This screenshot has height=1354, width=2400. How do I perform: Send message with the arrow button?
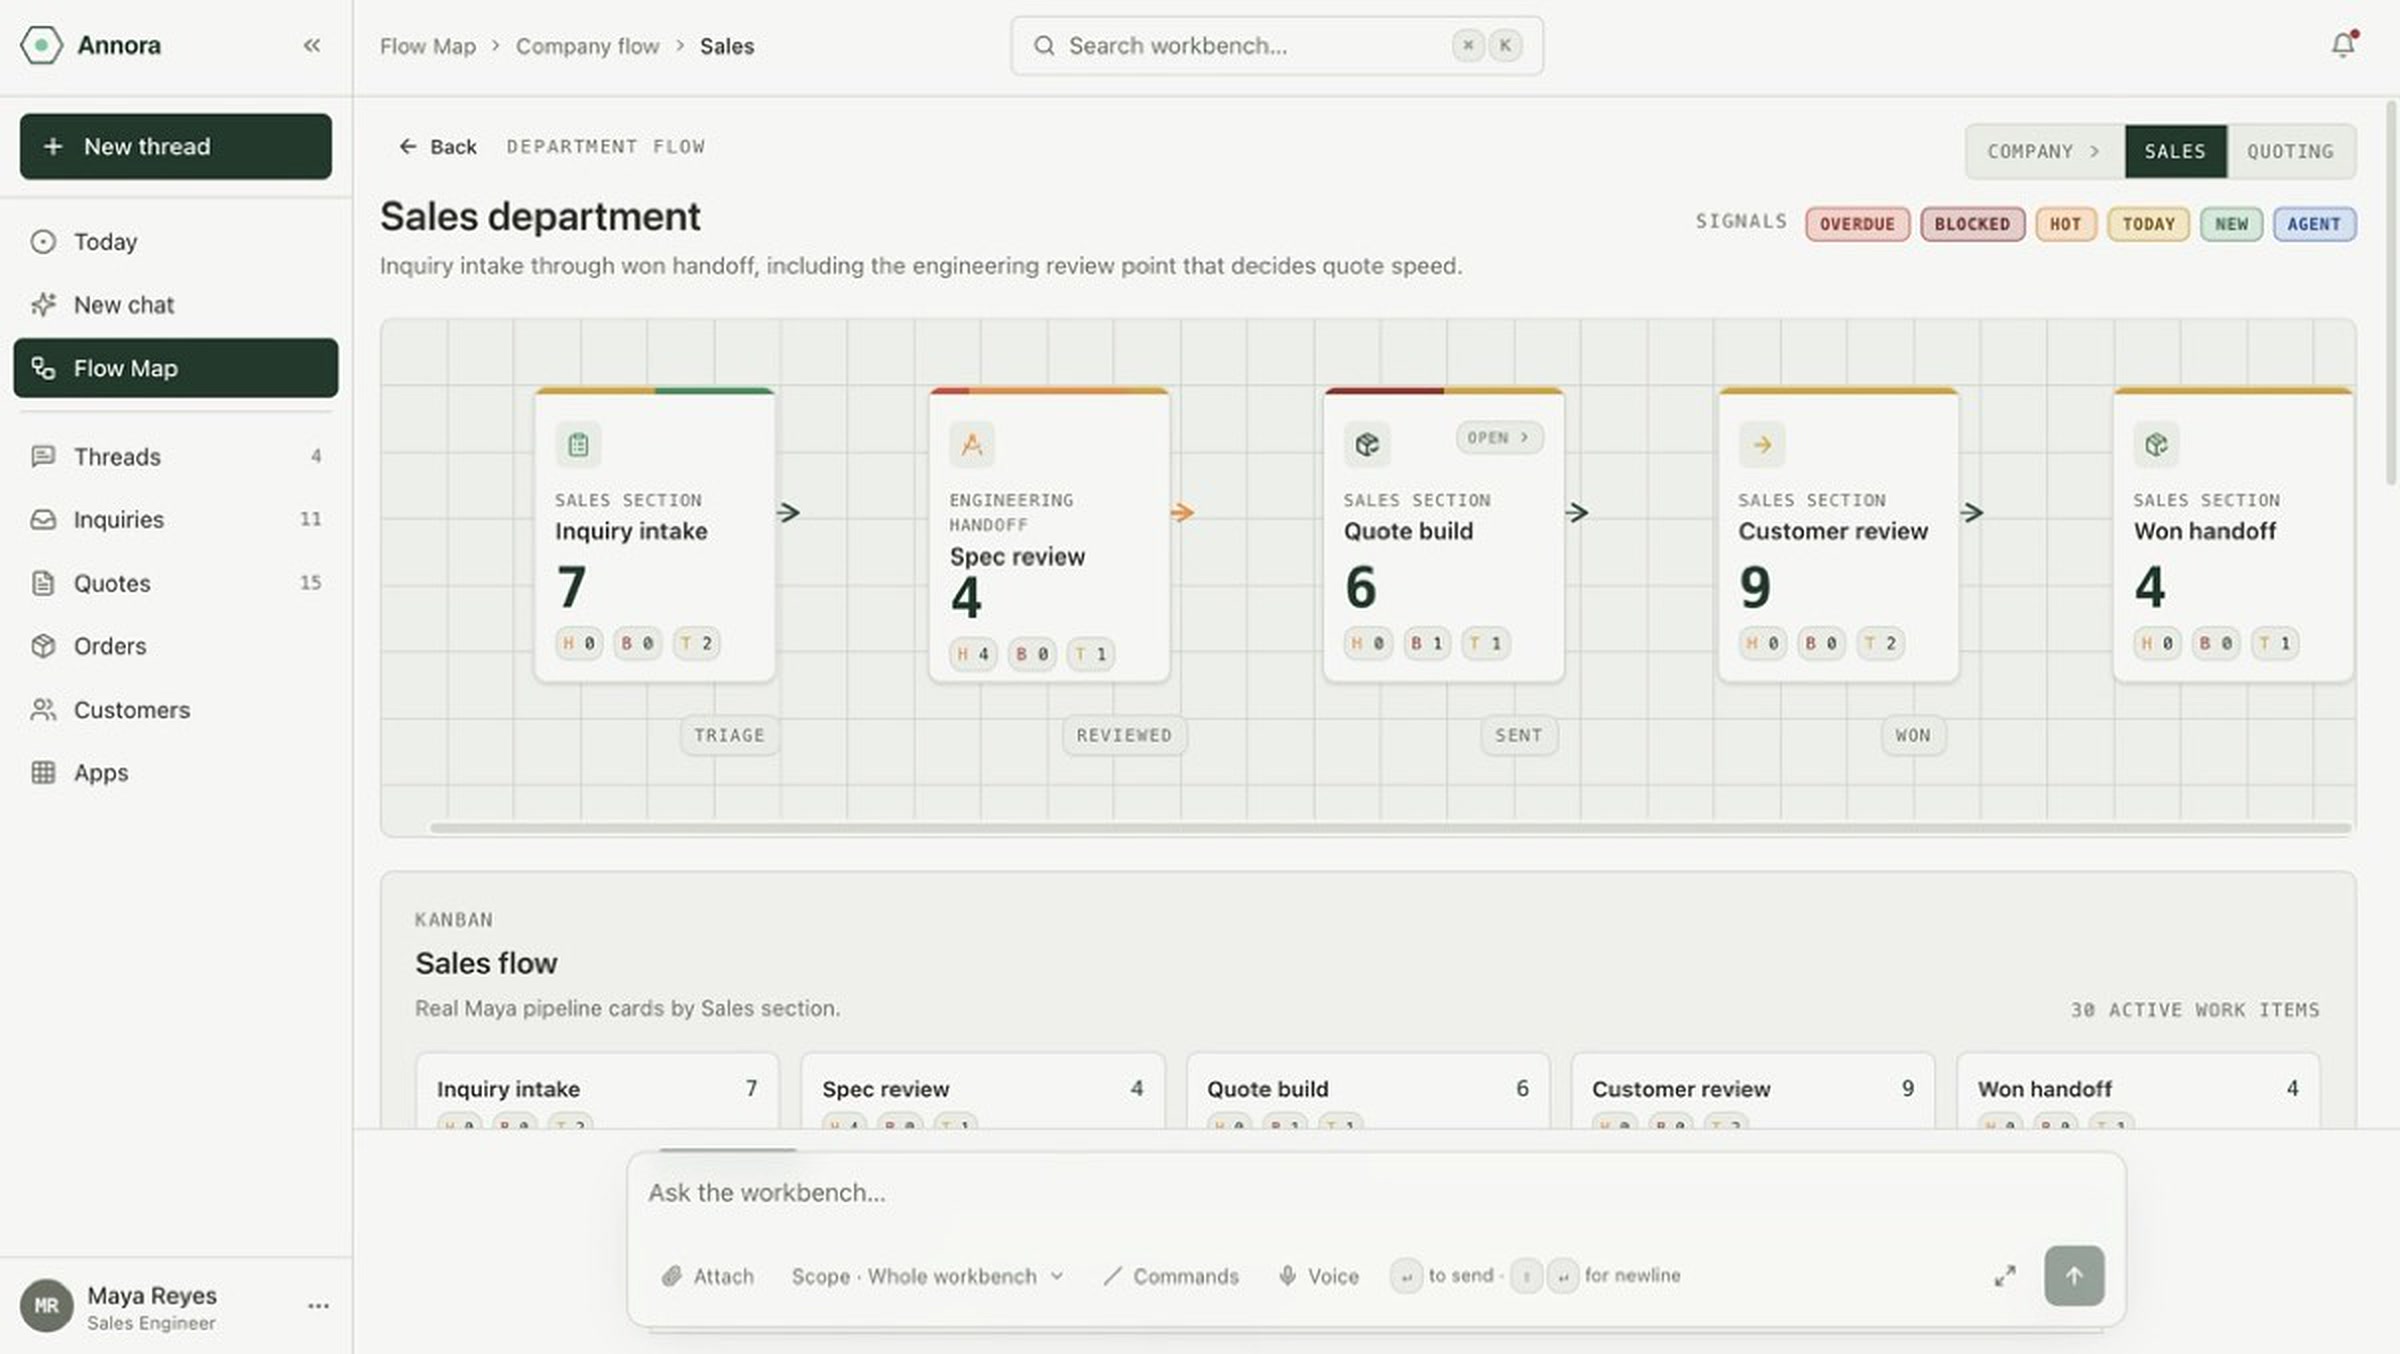pyautogui.click(x=2074, y=1276)
